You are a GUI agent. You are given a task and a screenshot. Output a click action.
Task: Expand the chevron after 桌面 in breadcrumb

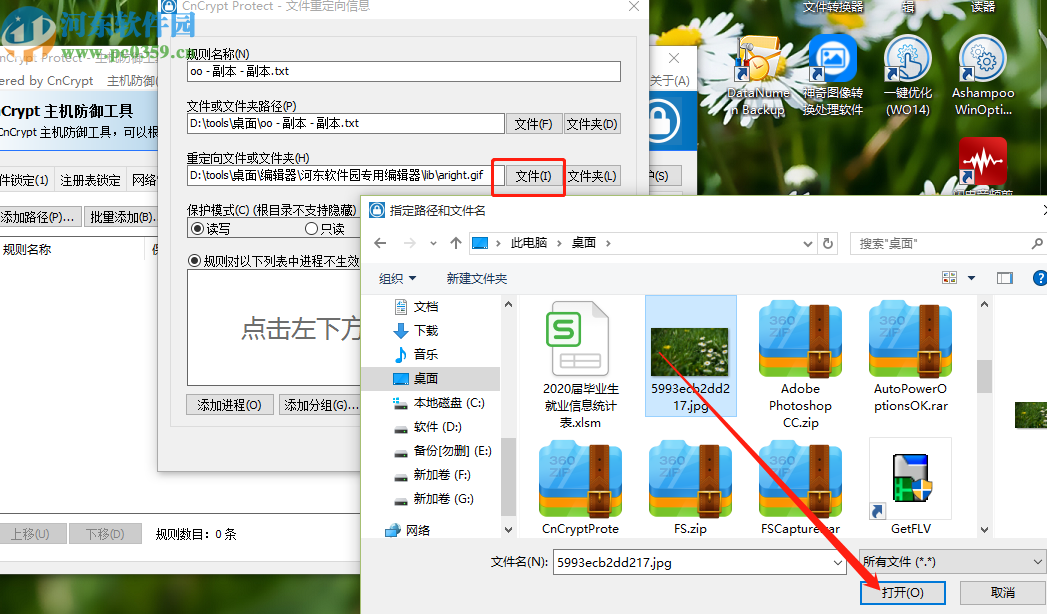pos(608,244)
